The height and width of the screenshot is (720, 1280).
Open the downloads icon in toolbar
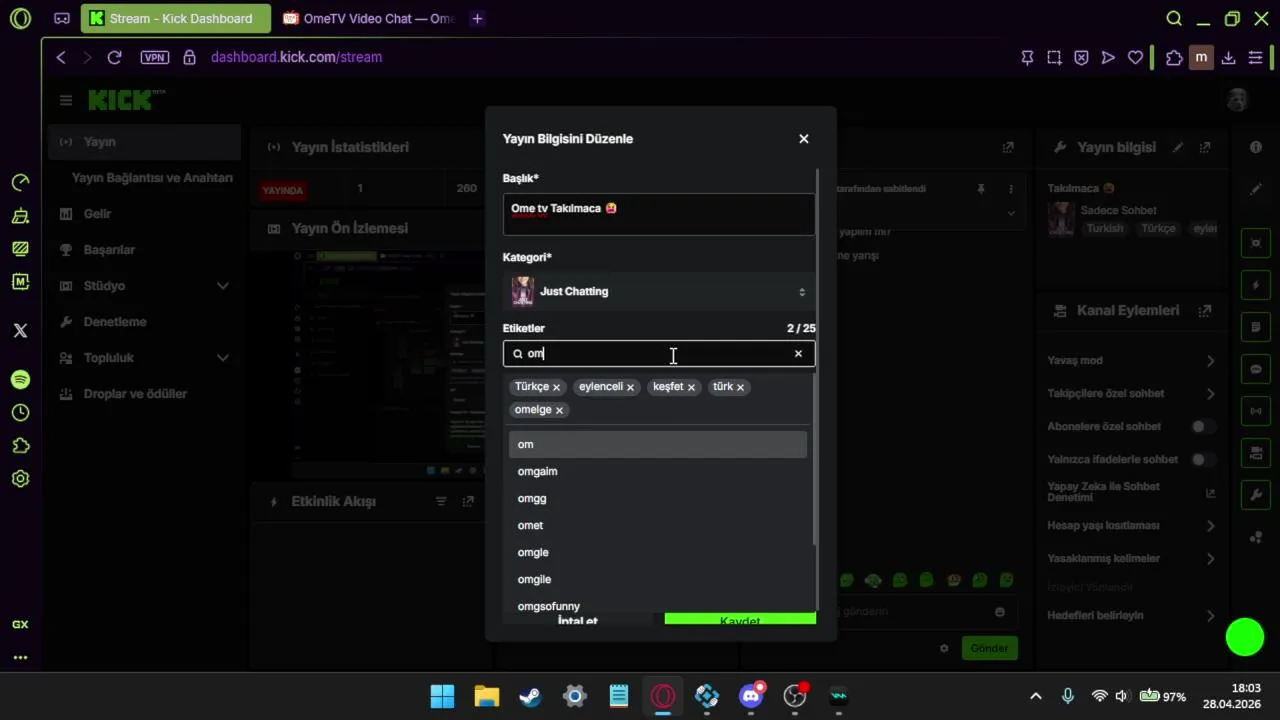1229,57
